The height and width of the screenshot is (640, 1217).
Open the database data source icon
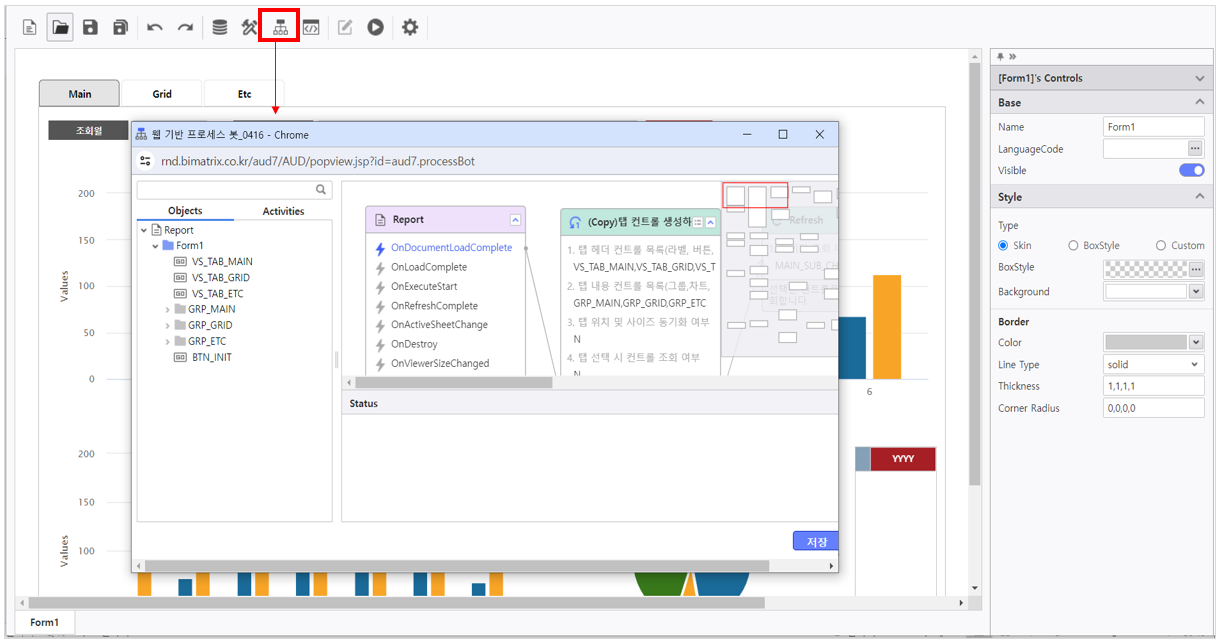[x=220, y=28]
